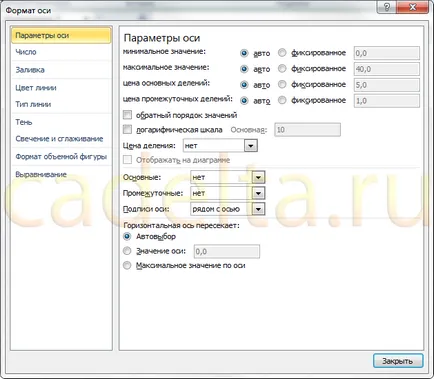
Task: Enable обратный порядок значений checkbox
Action: point(127,115)
